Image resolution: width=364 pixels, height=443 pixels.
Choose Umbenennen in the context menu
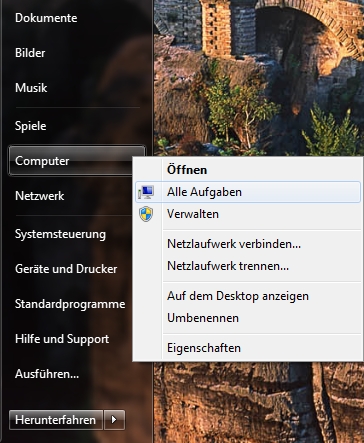click(x=247, y=318)
